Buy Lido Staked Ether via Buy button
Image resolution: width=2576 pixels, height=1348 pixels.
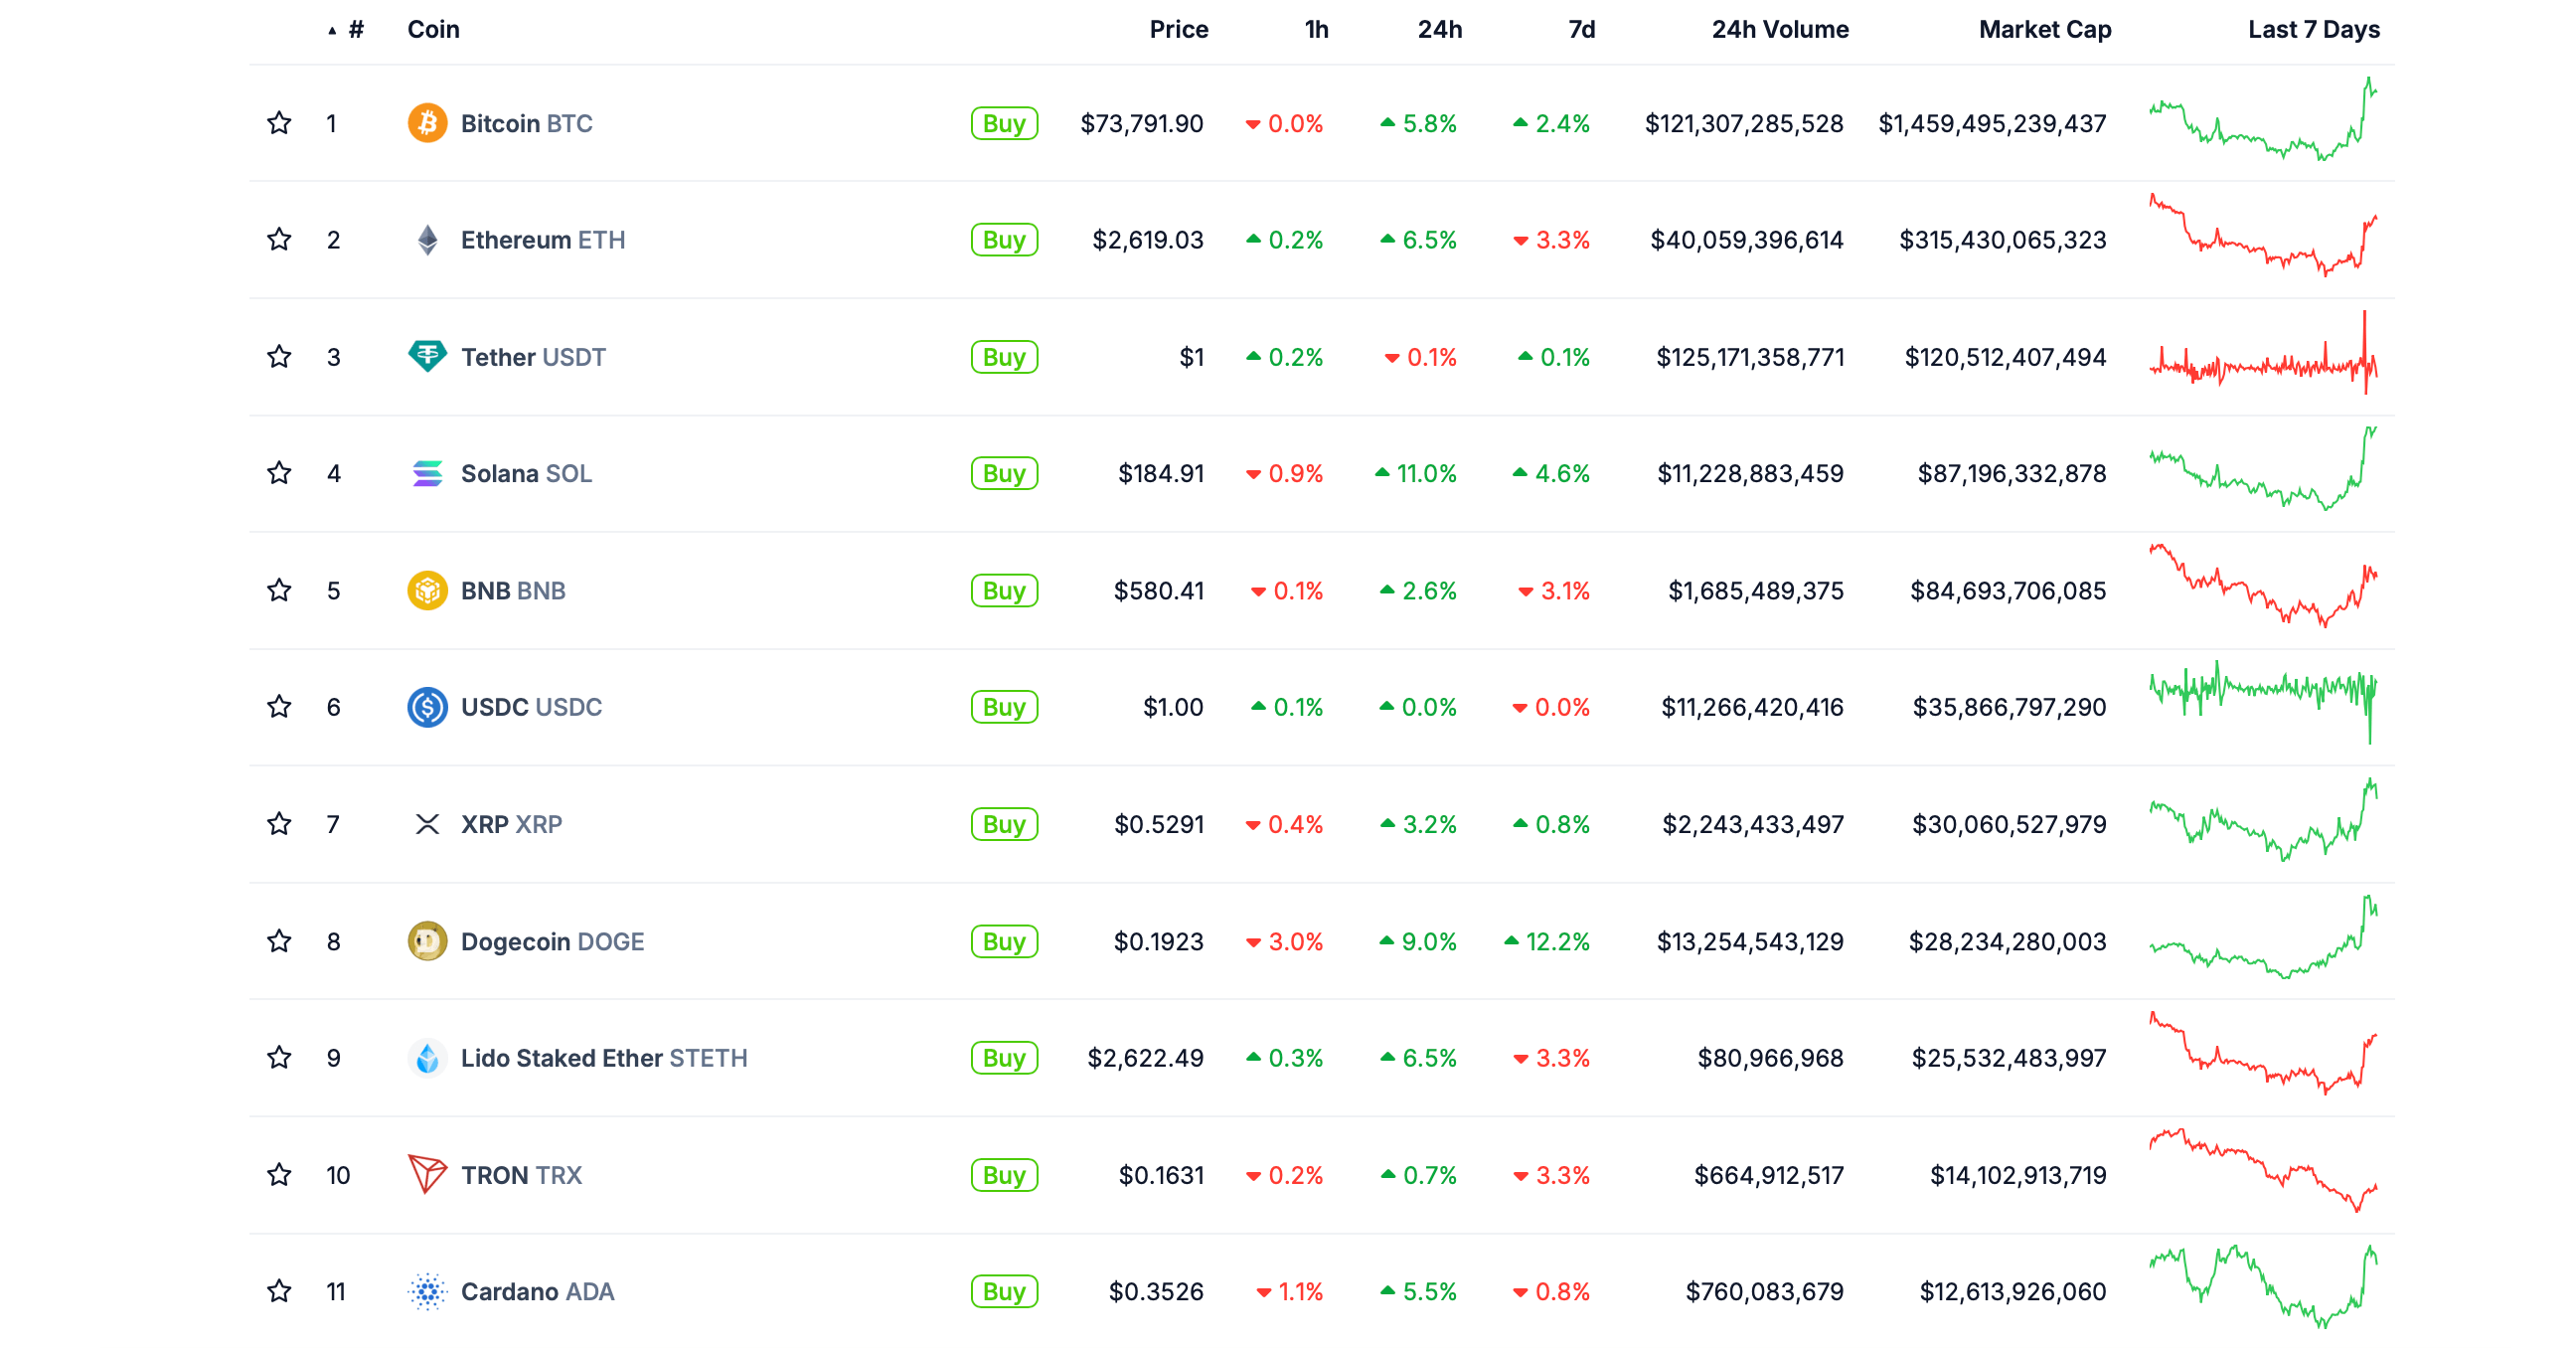(x=1004, y=1058)
